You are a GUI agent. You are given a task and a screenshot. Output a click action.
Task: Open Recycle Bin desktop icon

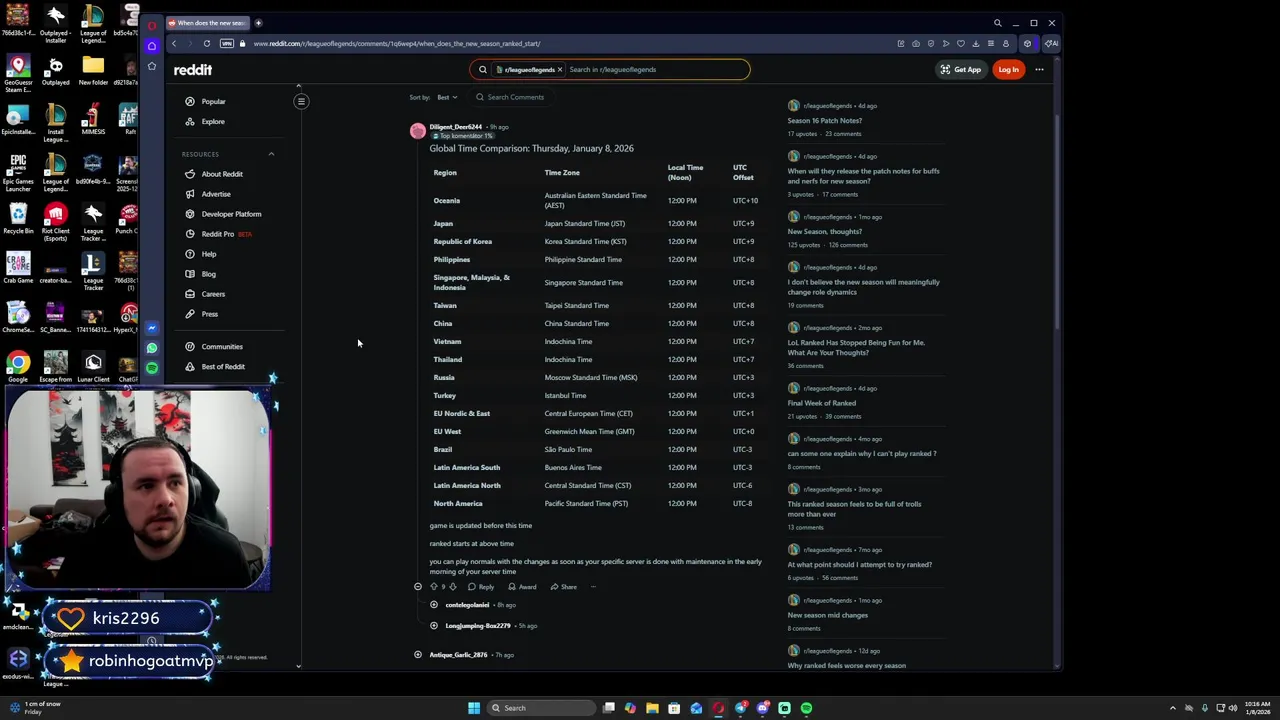[18, 218]
